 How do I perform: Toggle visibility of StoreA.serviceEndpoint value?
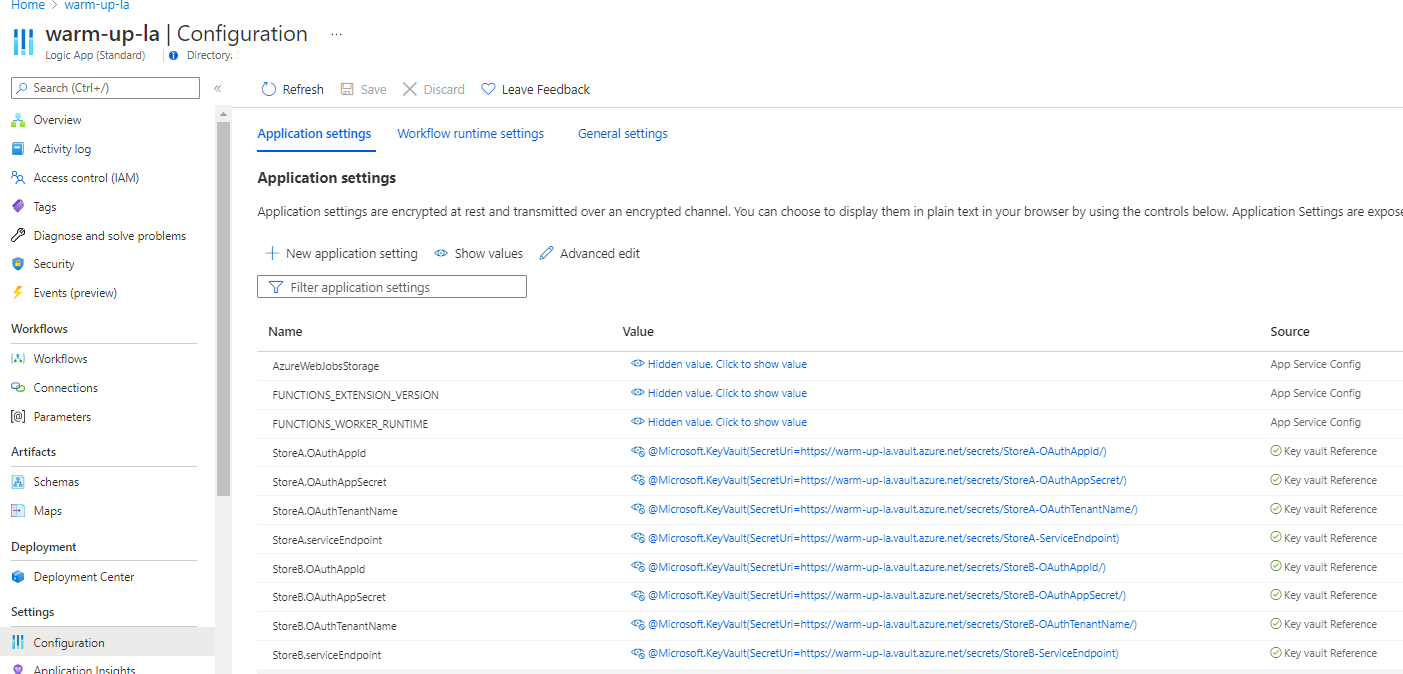tap(637, 538)
